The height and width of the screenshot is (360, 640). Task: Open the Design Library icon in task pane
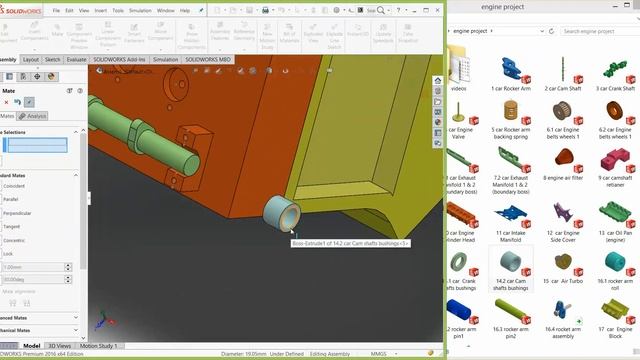click(x=438, y=91)
